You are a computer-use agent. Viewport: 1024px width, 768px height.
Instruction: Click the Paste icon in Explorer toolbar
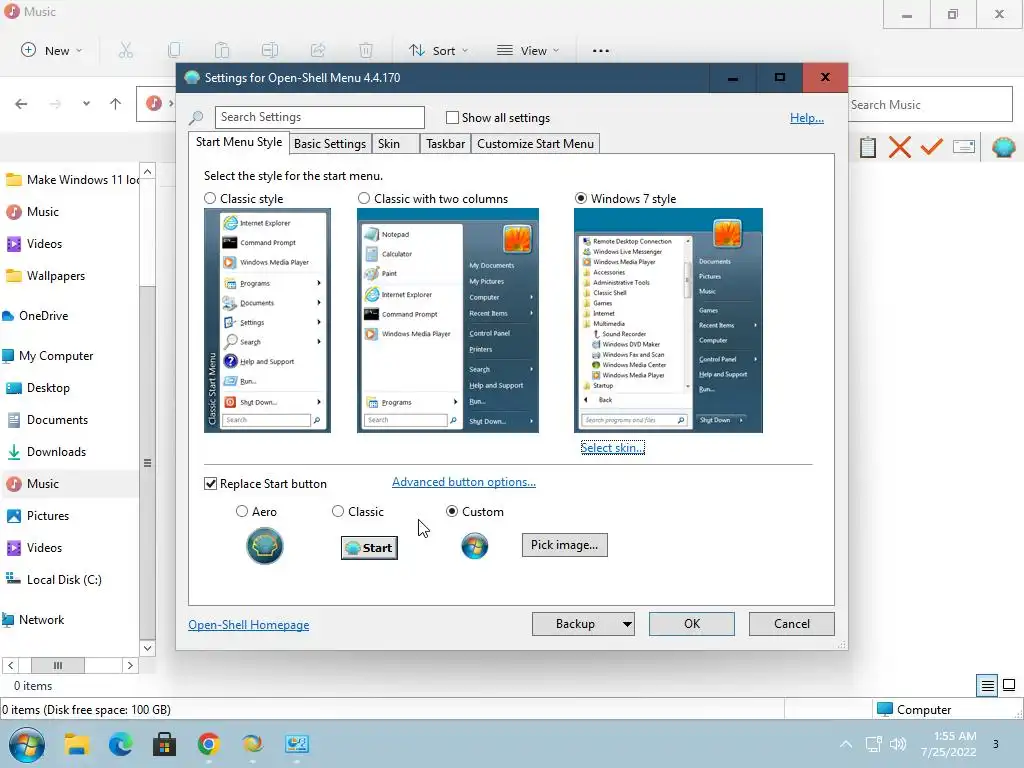(x=222, y=50)
